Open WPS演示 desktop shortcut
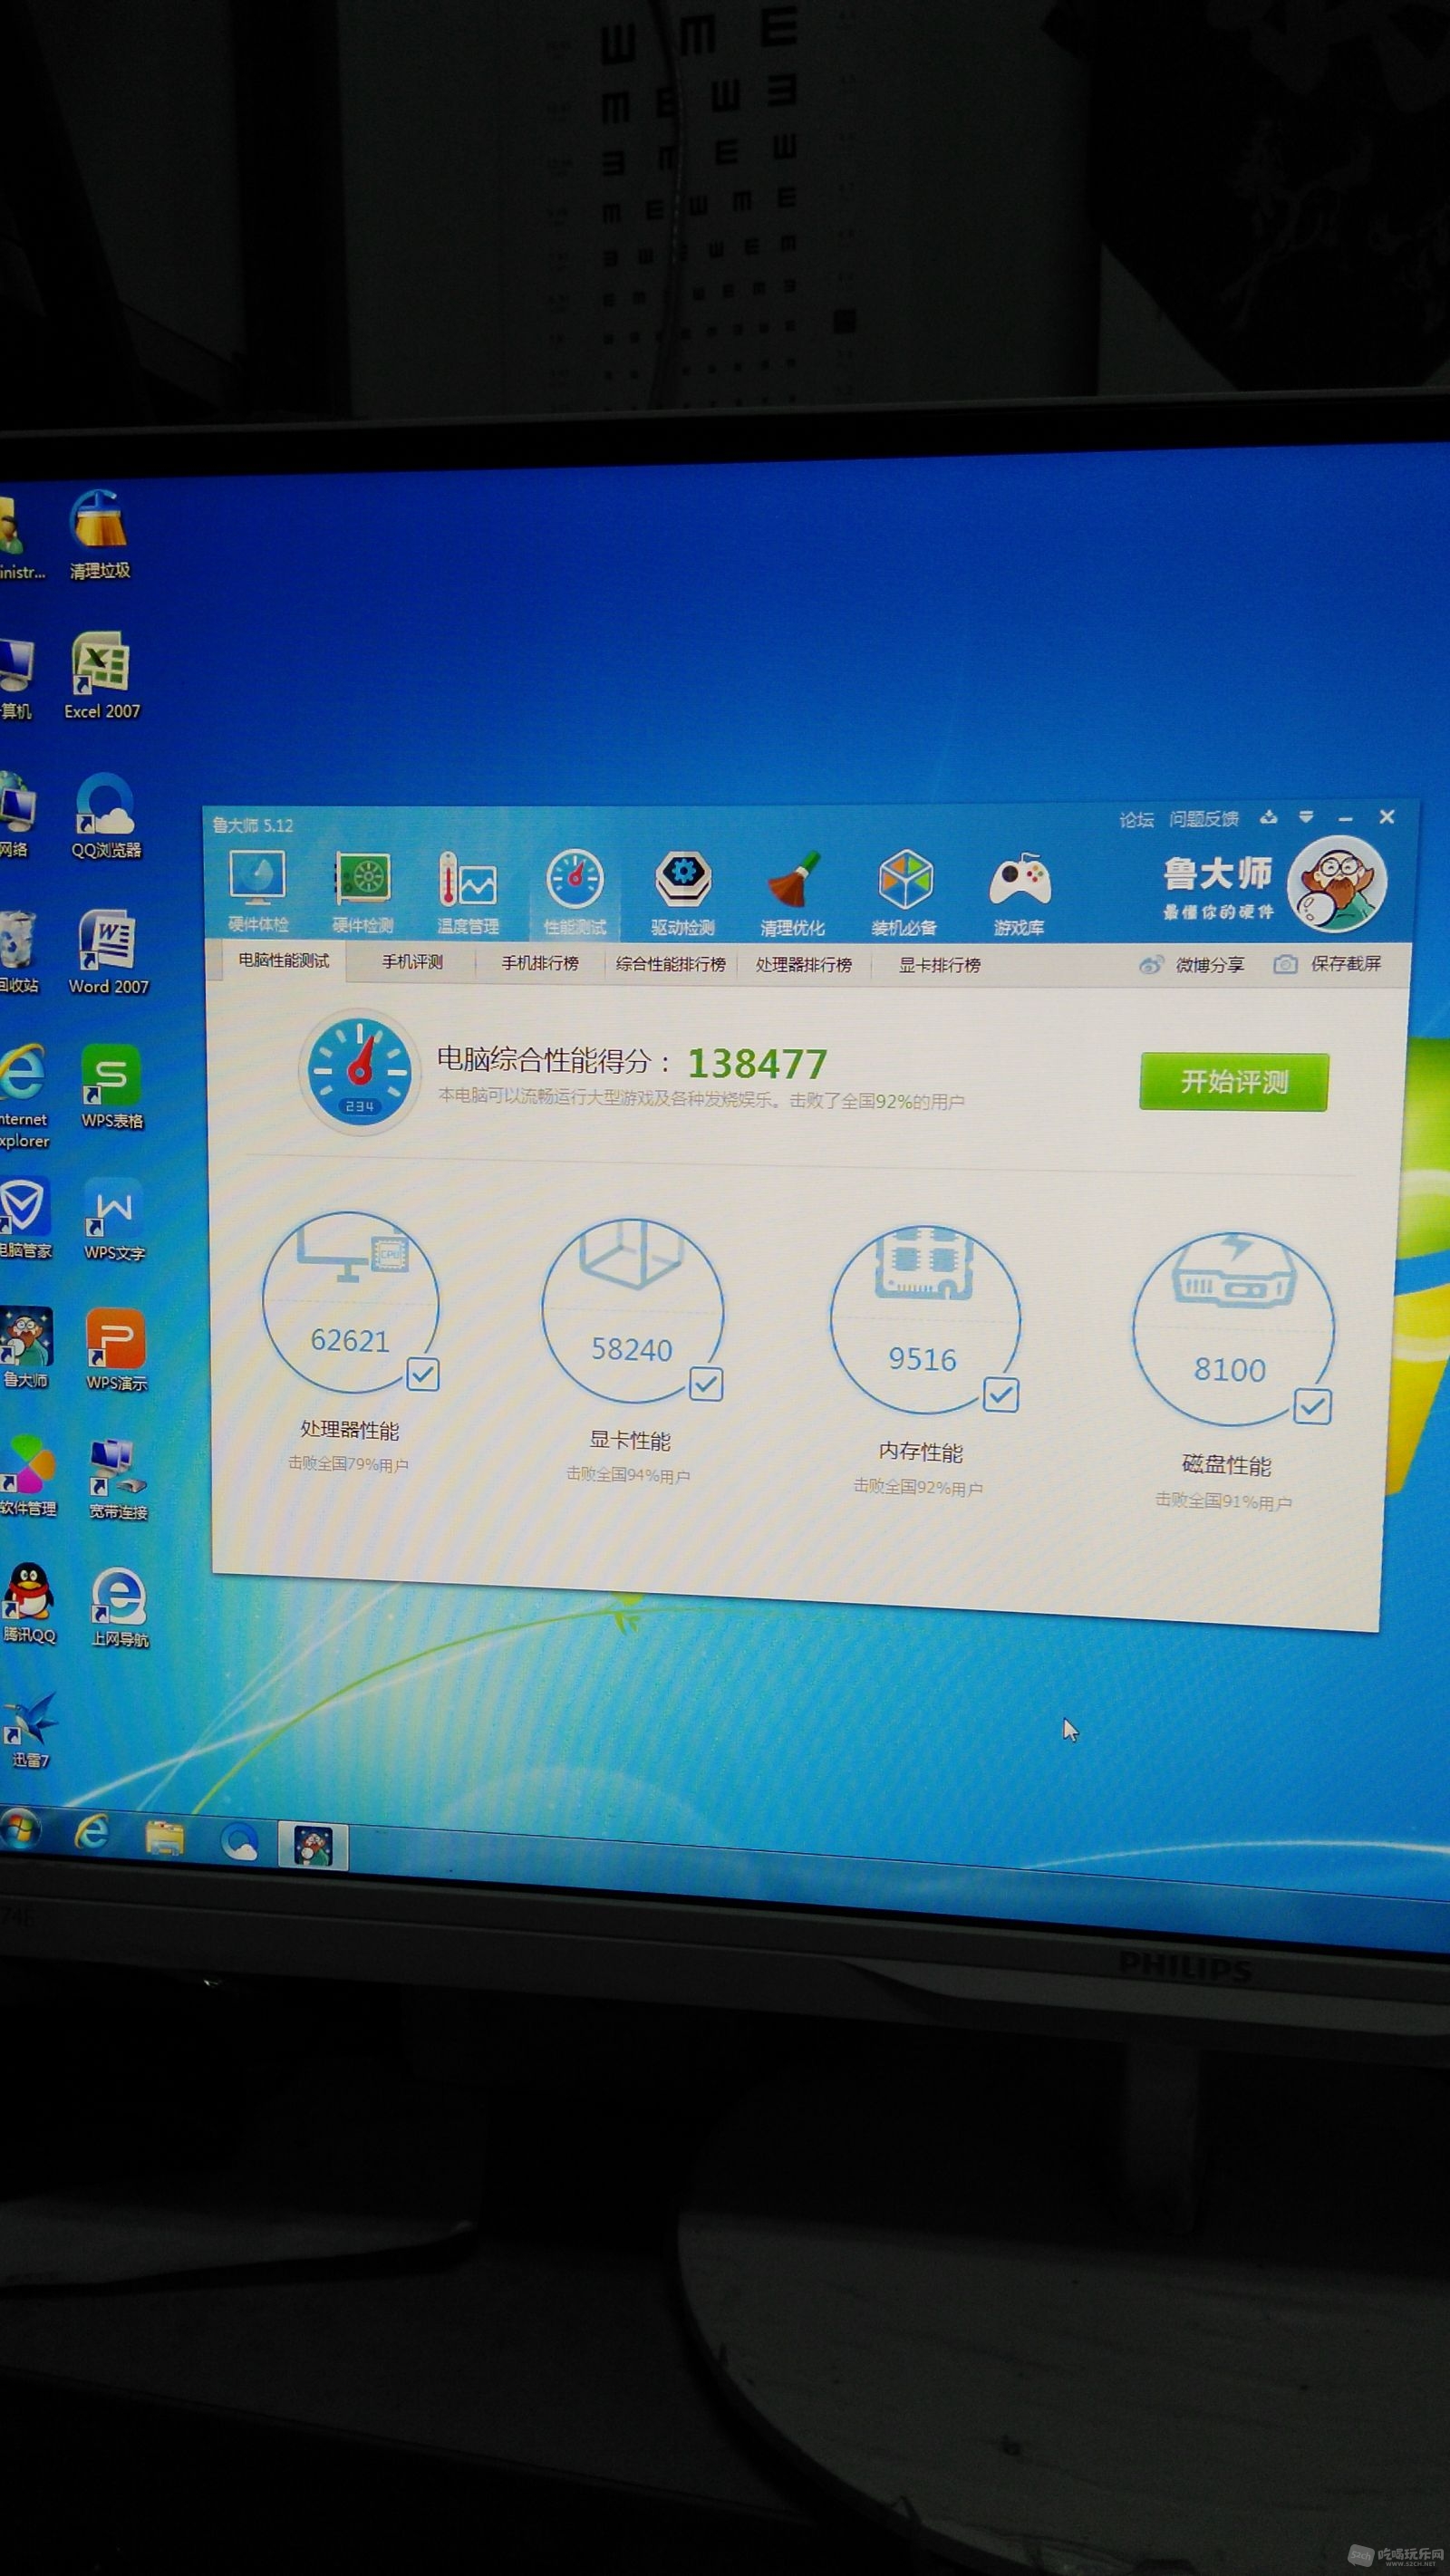The image size is (1450, 2576). [116, 1350]
